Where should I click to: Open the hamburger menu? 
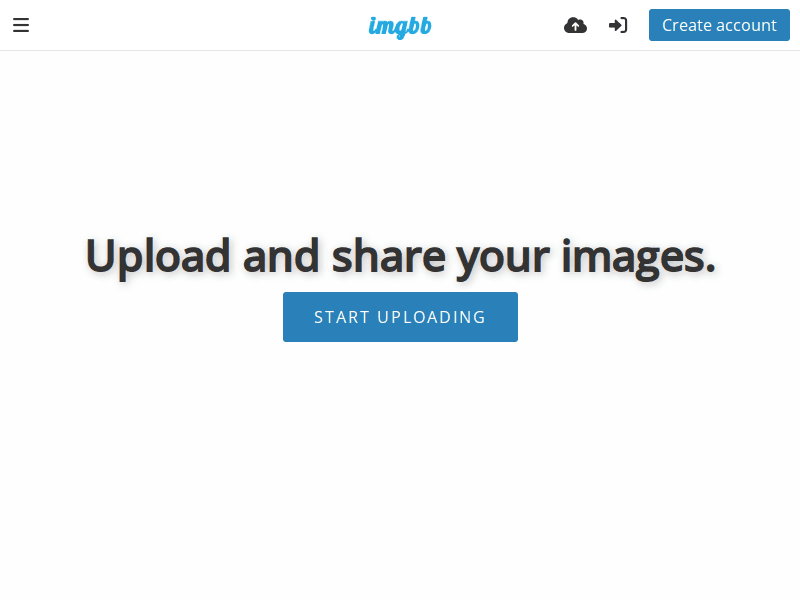21,25
